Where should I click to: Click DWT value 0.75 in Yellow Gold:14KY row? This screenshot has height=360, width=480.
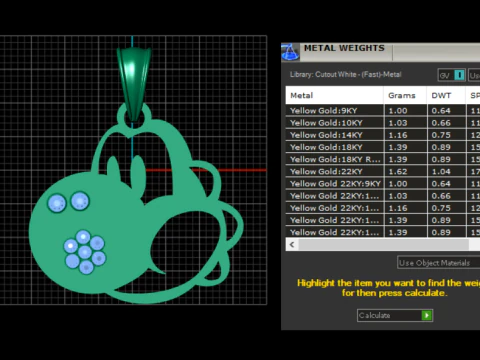[441, 135]
